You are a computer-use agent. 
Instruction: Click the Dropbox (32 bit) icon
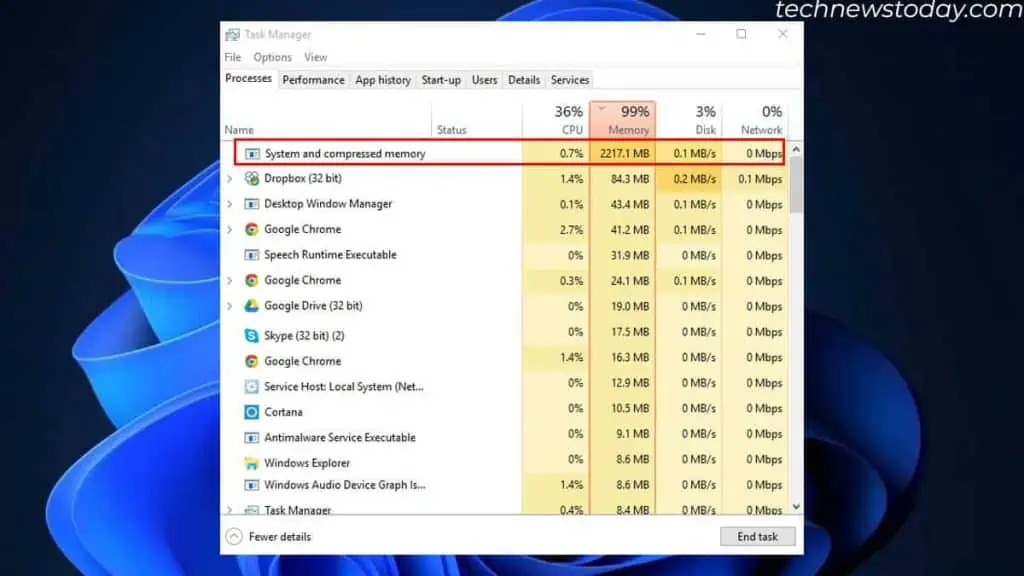(251, 178)
